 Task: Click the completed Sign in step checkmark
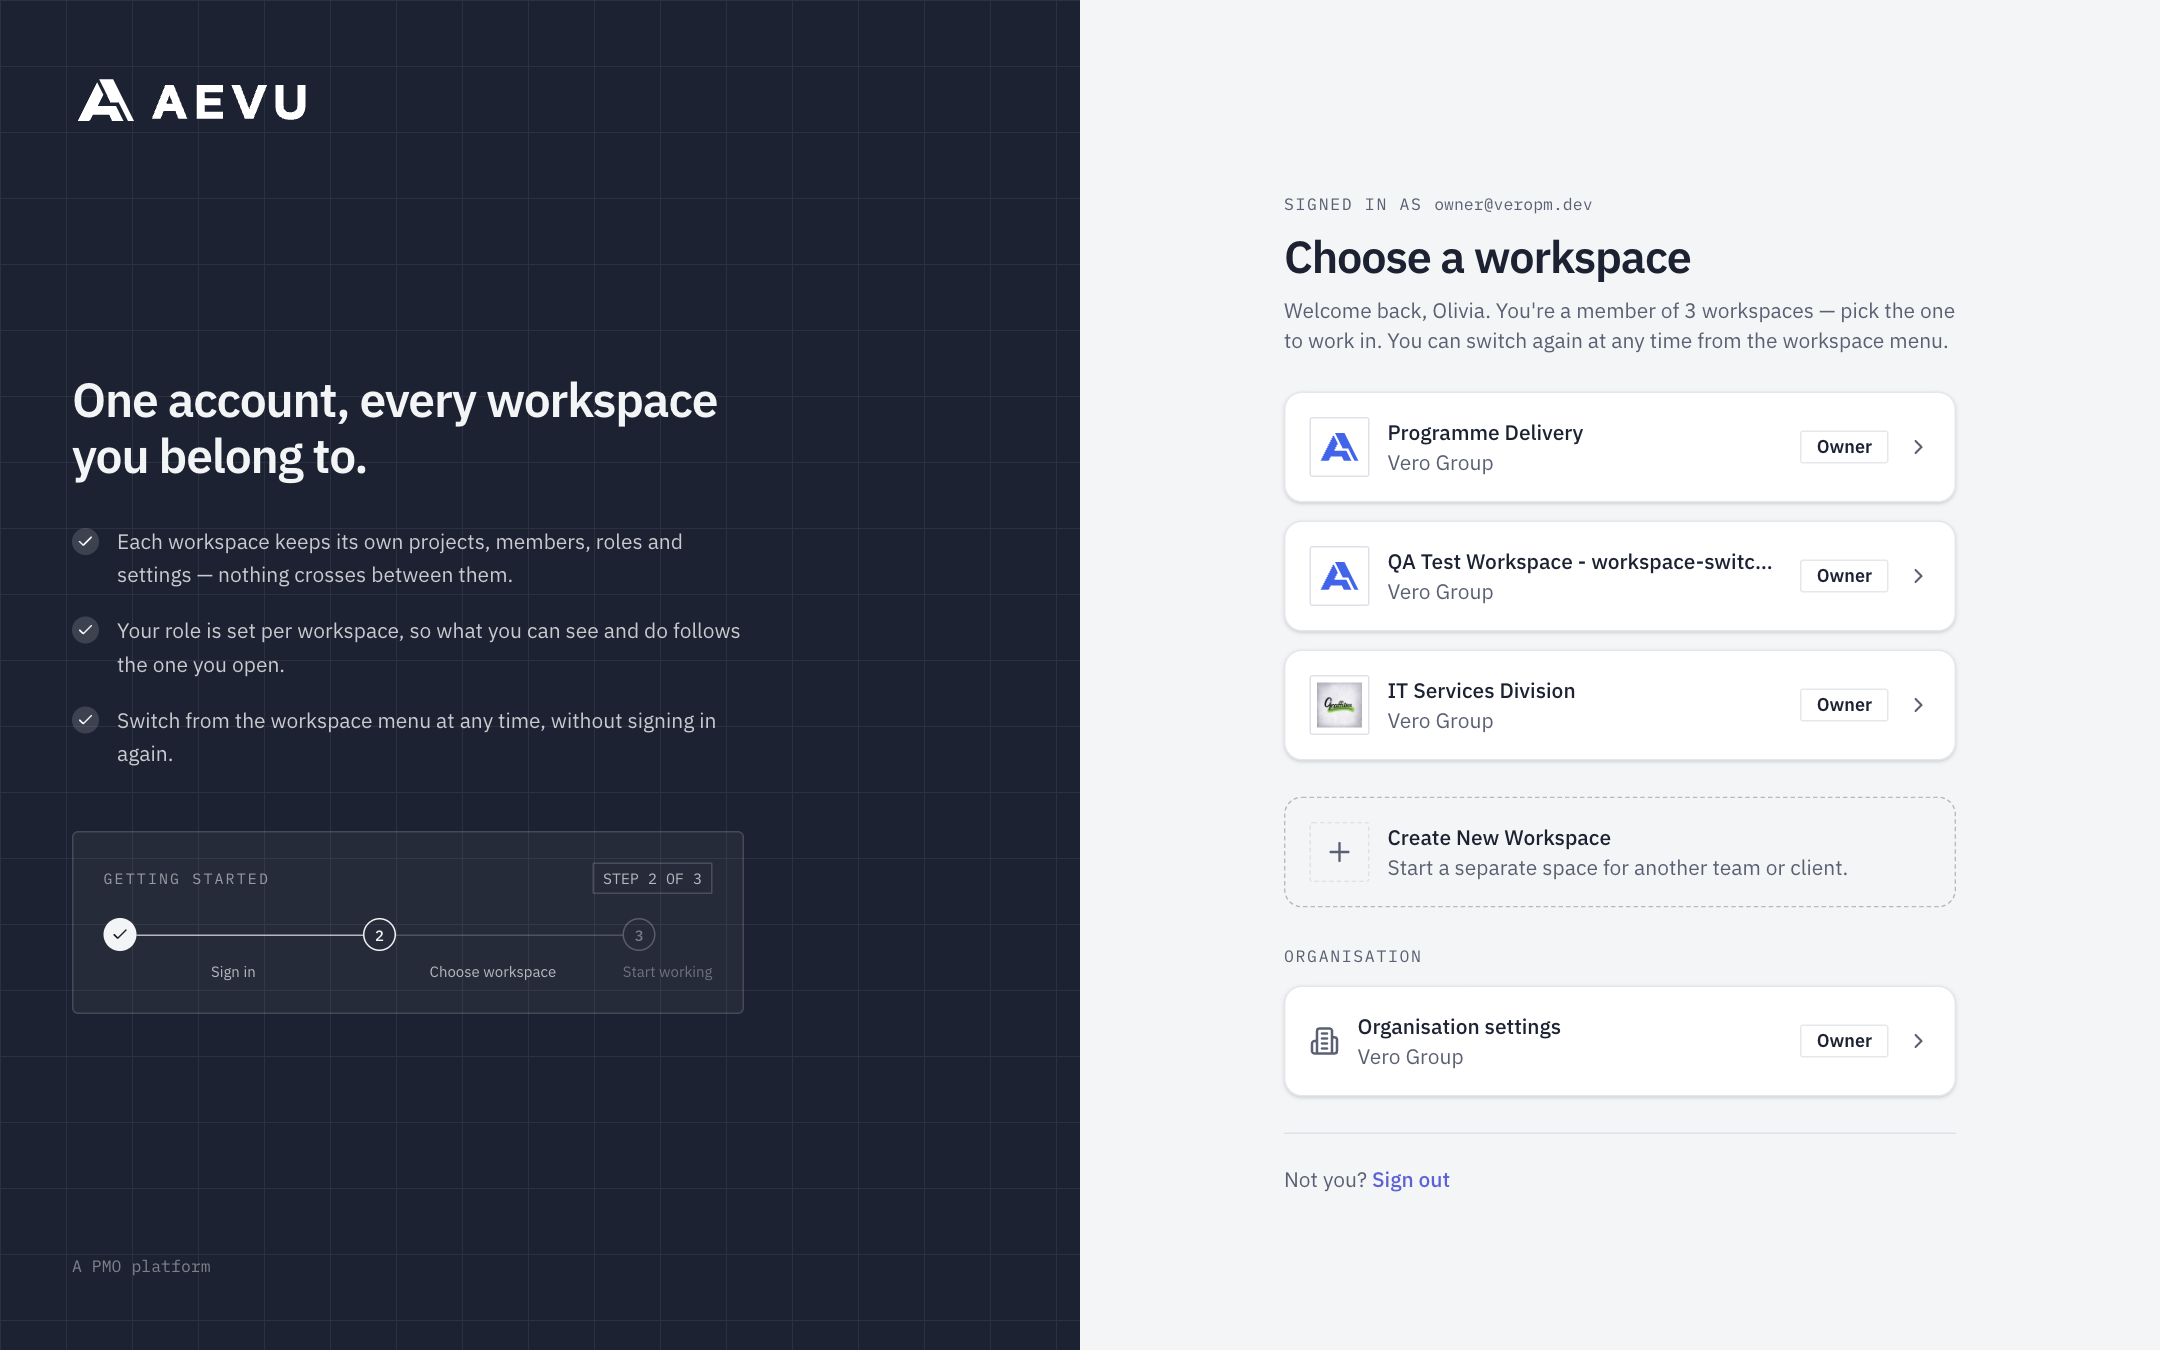point(120,935)
